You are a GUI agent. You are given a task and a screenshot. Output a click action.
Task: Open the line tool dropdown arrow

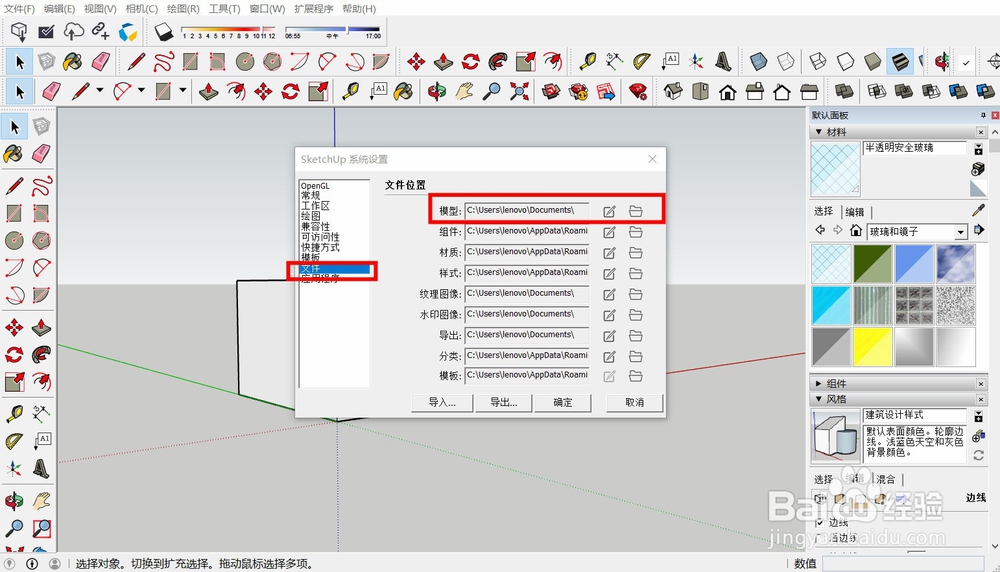99,91
